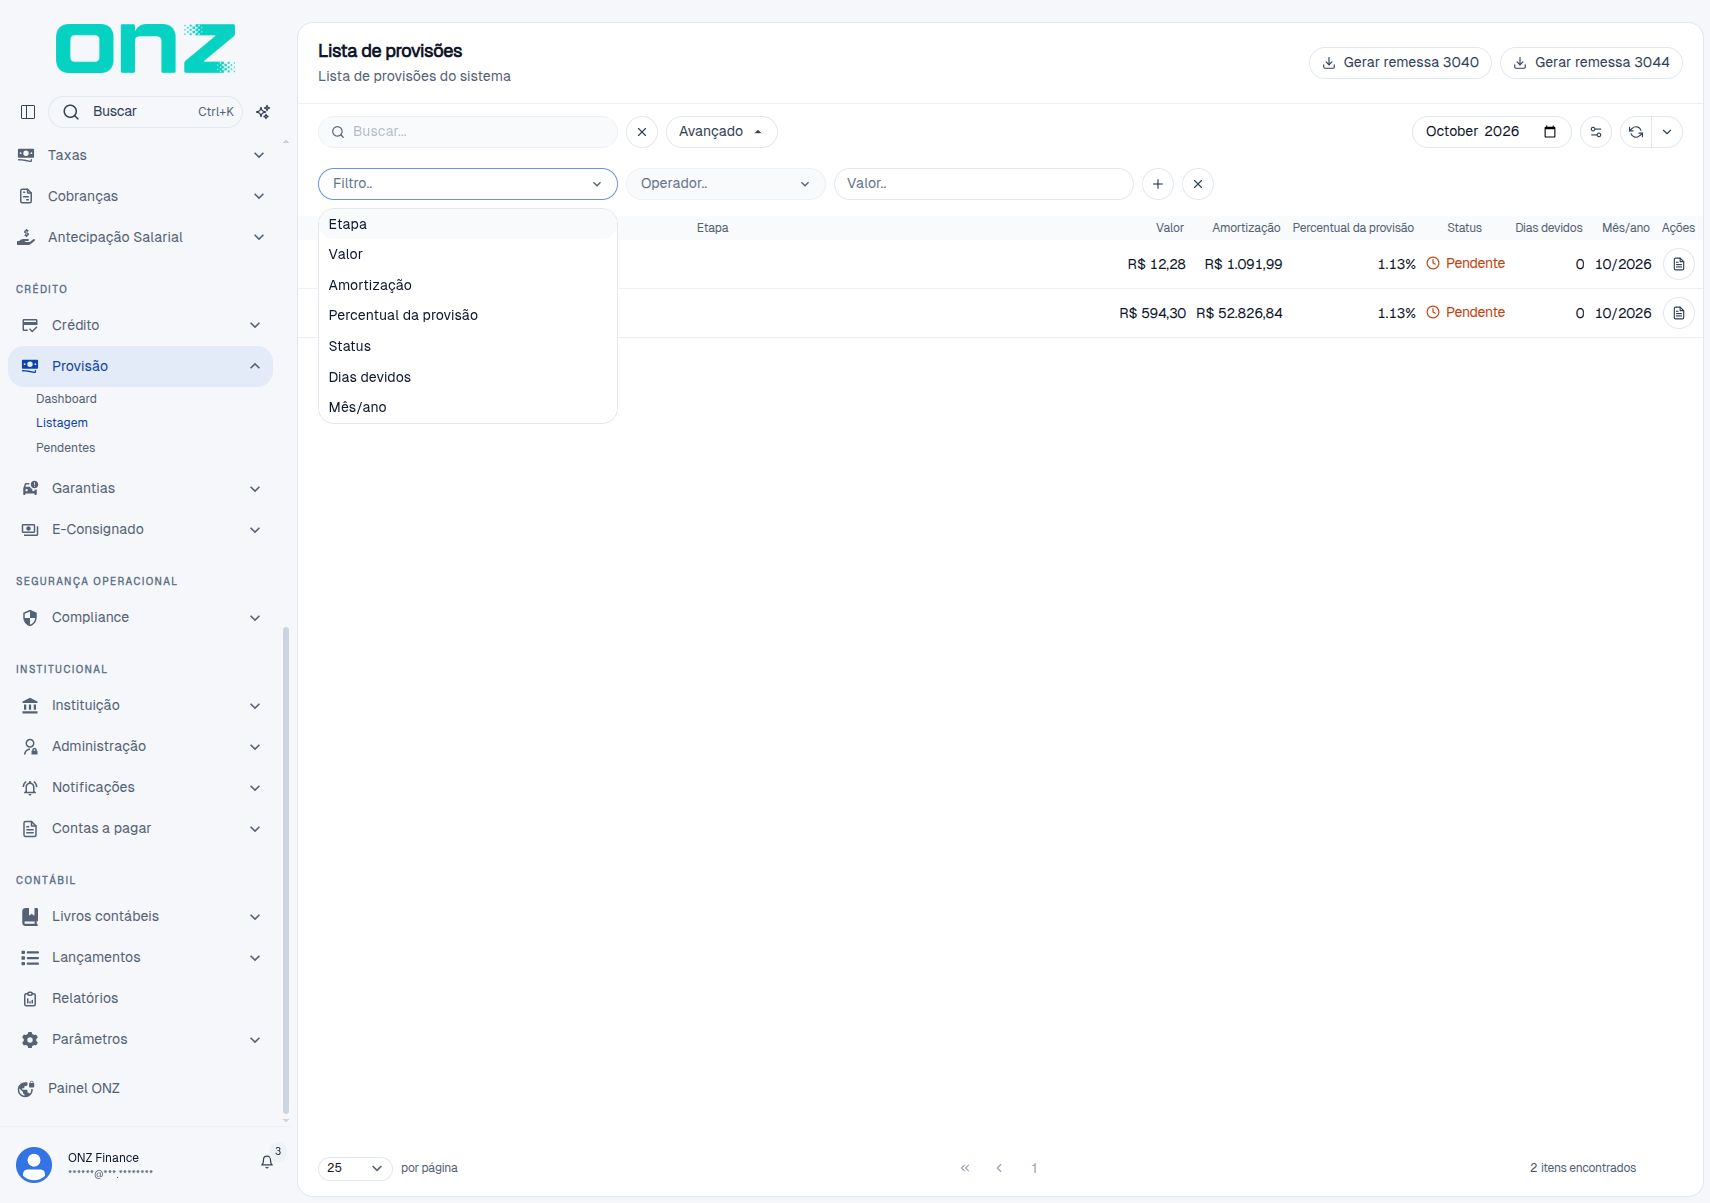Add a filter with the plus button
The image size is (1710, 1203).
click(x=1158, y=184)
